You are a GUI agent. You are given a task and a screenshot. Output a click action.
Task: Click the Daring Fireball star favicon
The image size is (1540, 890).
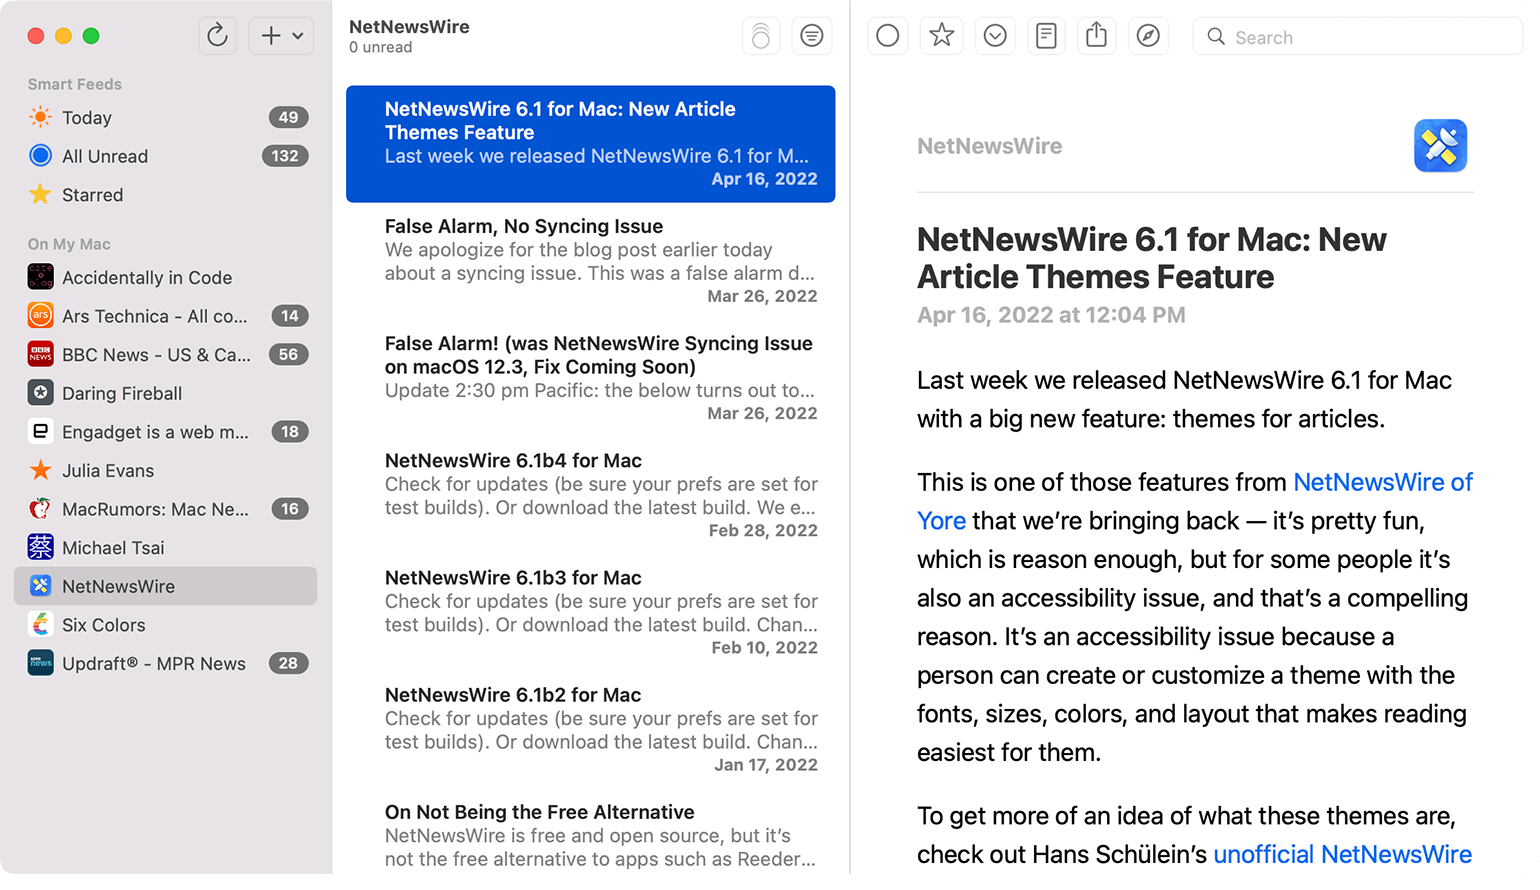pos(40,393)
